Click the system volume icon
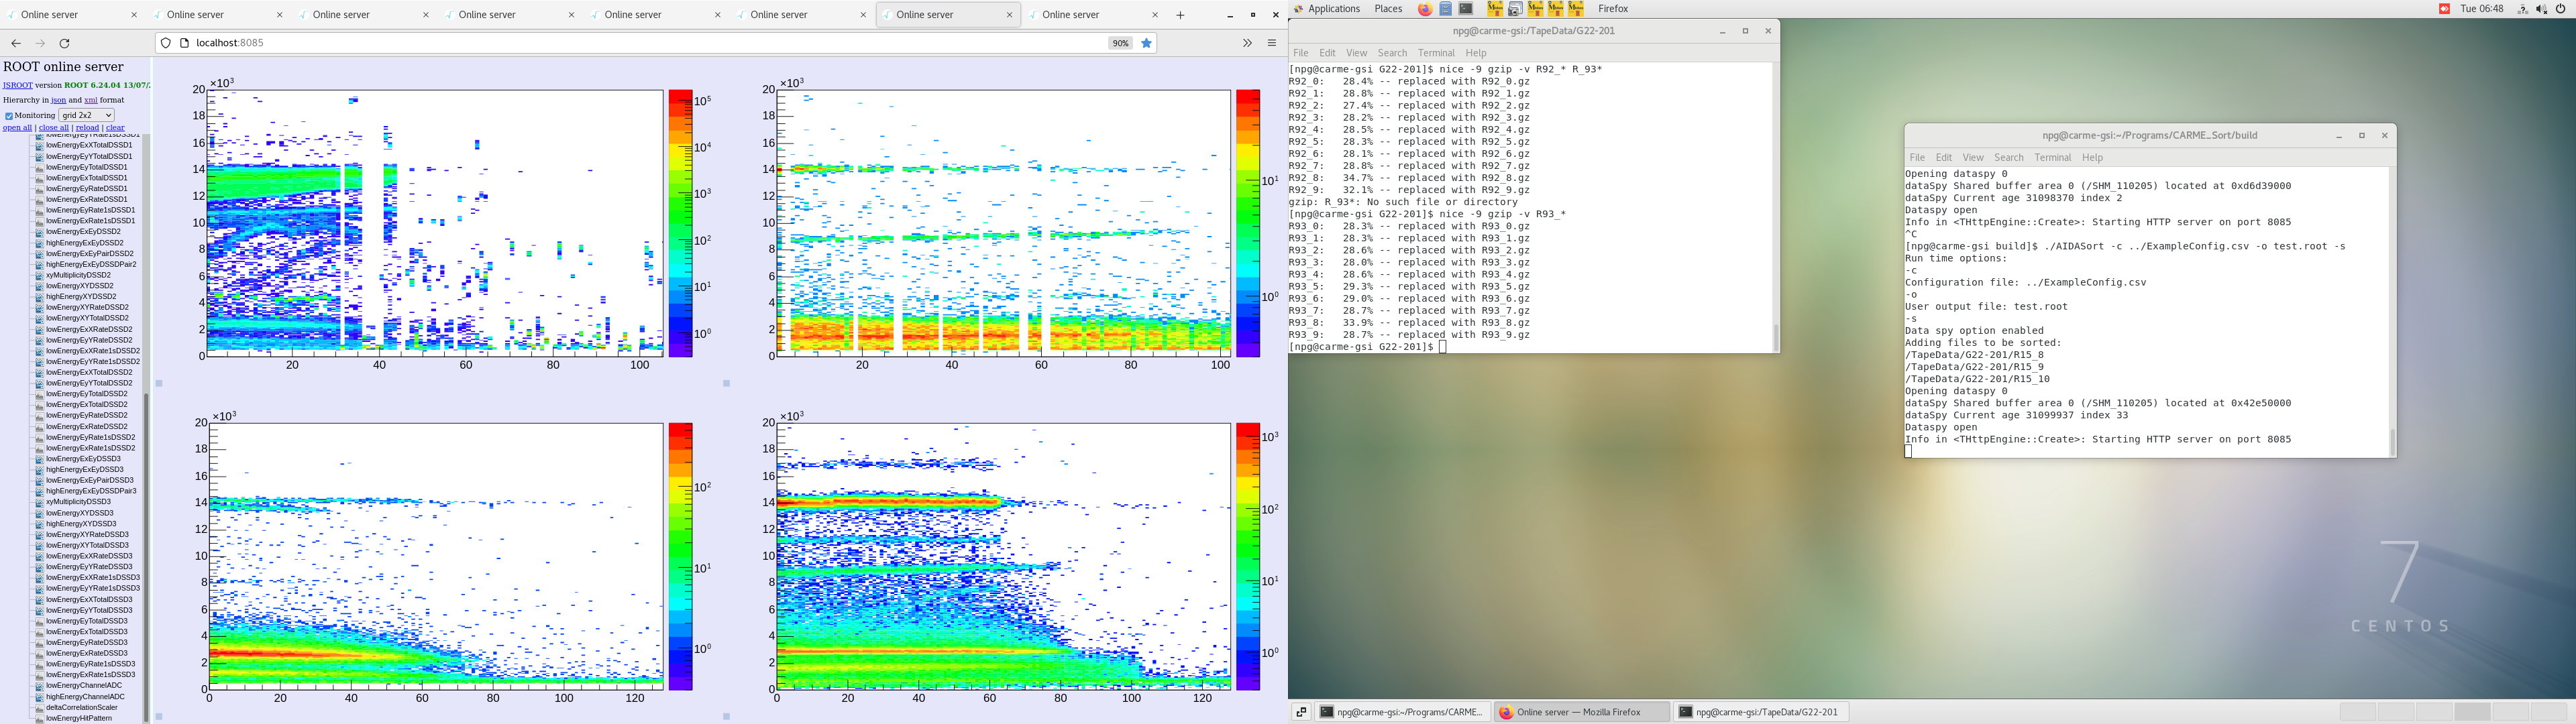2576x724 pixels. [2541, 9]
